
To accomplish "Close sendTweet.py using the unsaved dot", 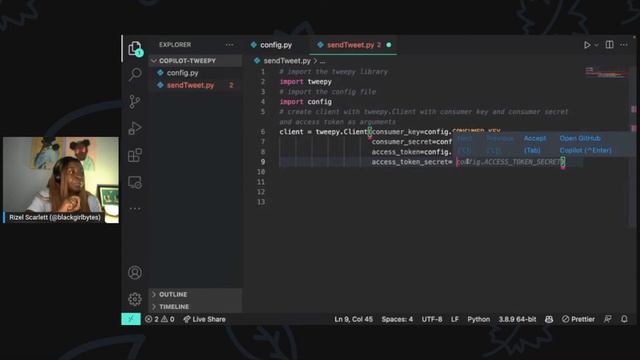I will click(389, 45).
